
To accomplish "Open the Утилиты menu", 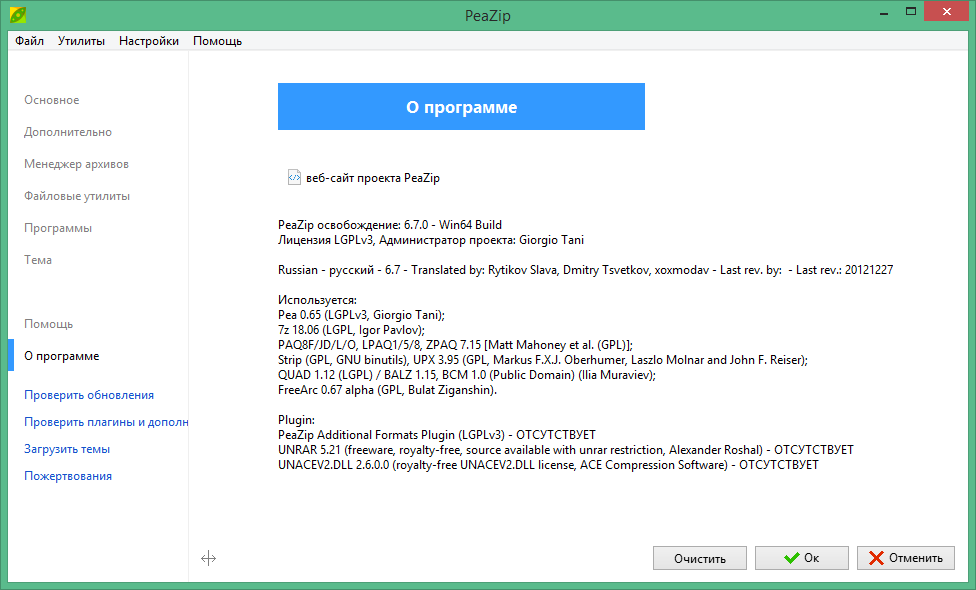I will pos(81,41).
